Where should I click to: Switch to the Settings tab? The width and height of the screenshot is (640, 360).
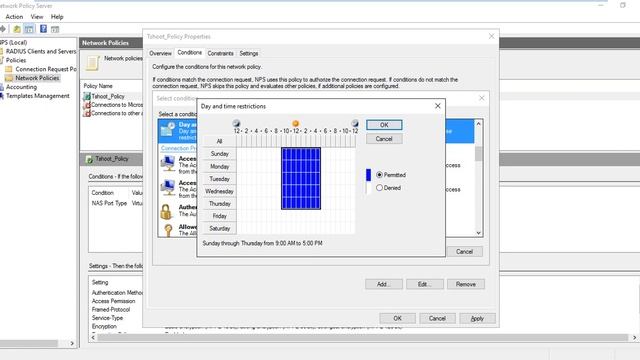(249, 53)
